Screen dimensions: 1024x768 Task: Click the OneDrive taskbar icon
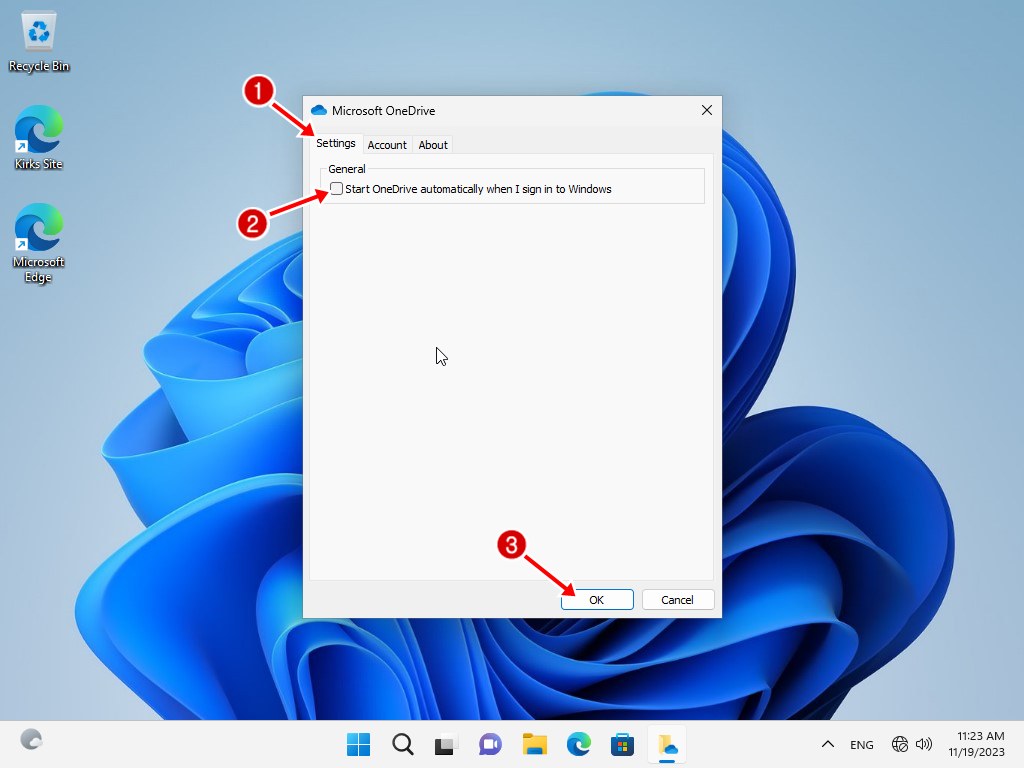click(666, 744)
